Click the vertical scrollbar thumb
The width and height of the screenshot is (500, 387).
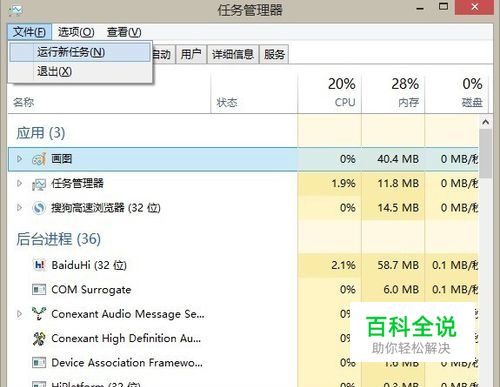point(486,153)
